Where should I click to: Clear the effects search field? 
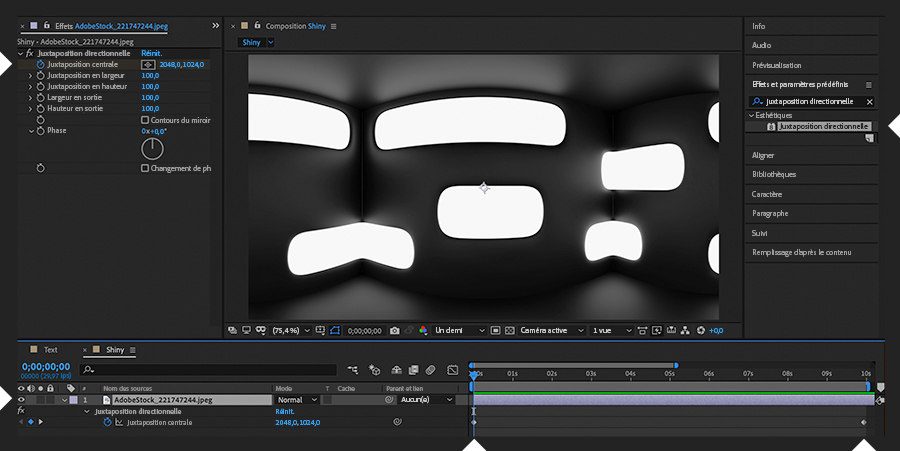point(869,101)
